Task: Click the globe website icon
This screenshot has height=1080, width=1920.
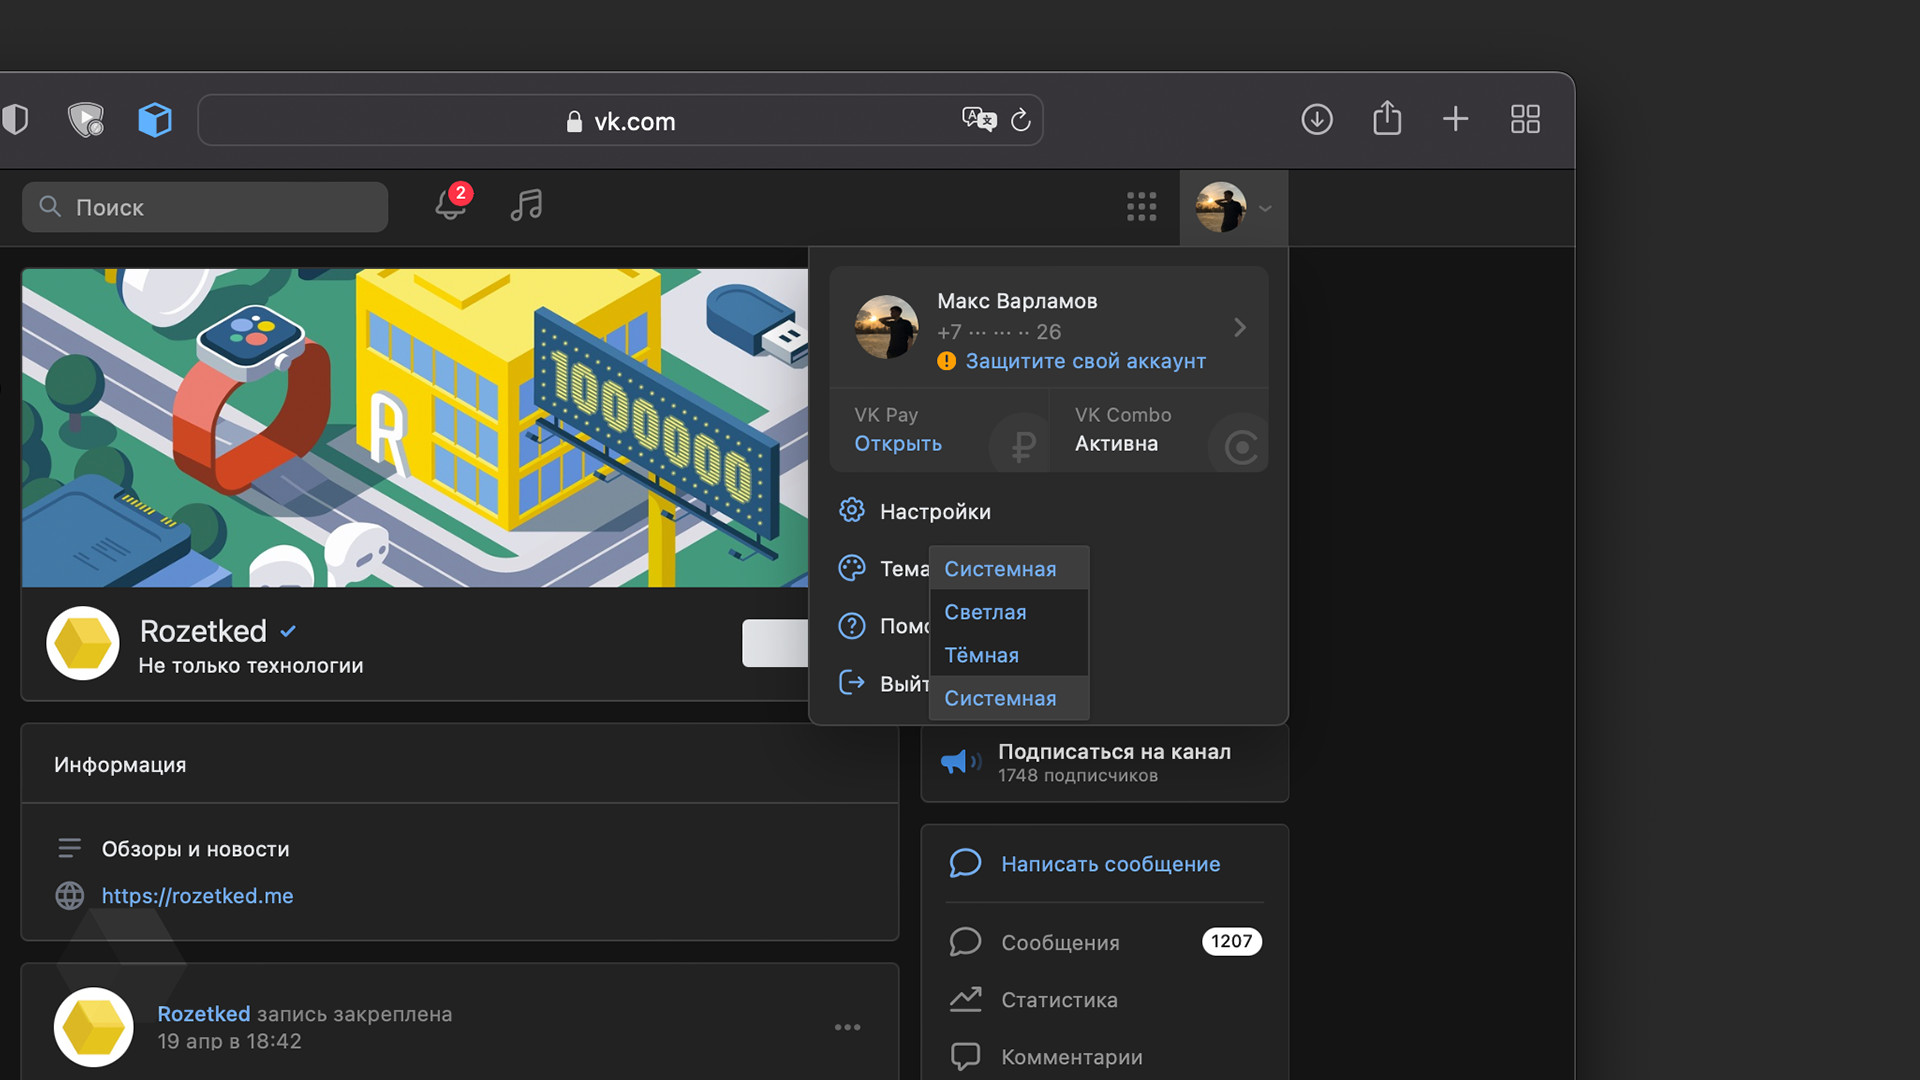Action: (x=69, y=895)
